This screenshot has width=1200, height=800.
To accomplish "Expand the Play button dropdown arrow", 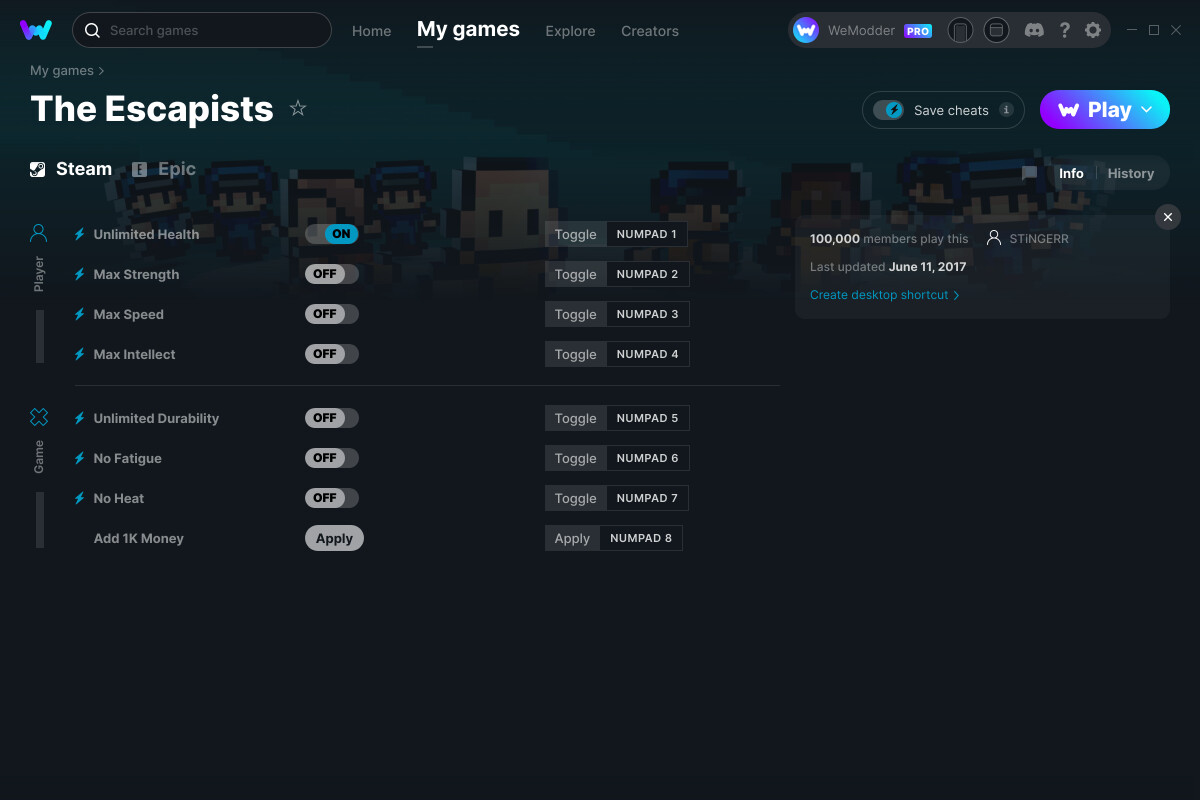I will pyautogui.click(x=1148, y=110).
